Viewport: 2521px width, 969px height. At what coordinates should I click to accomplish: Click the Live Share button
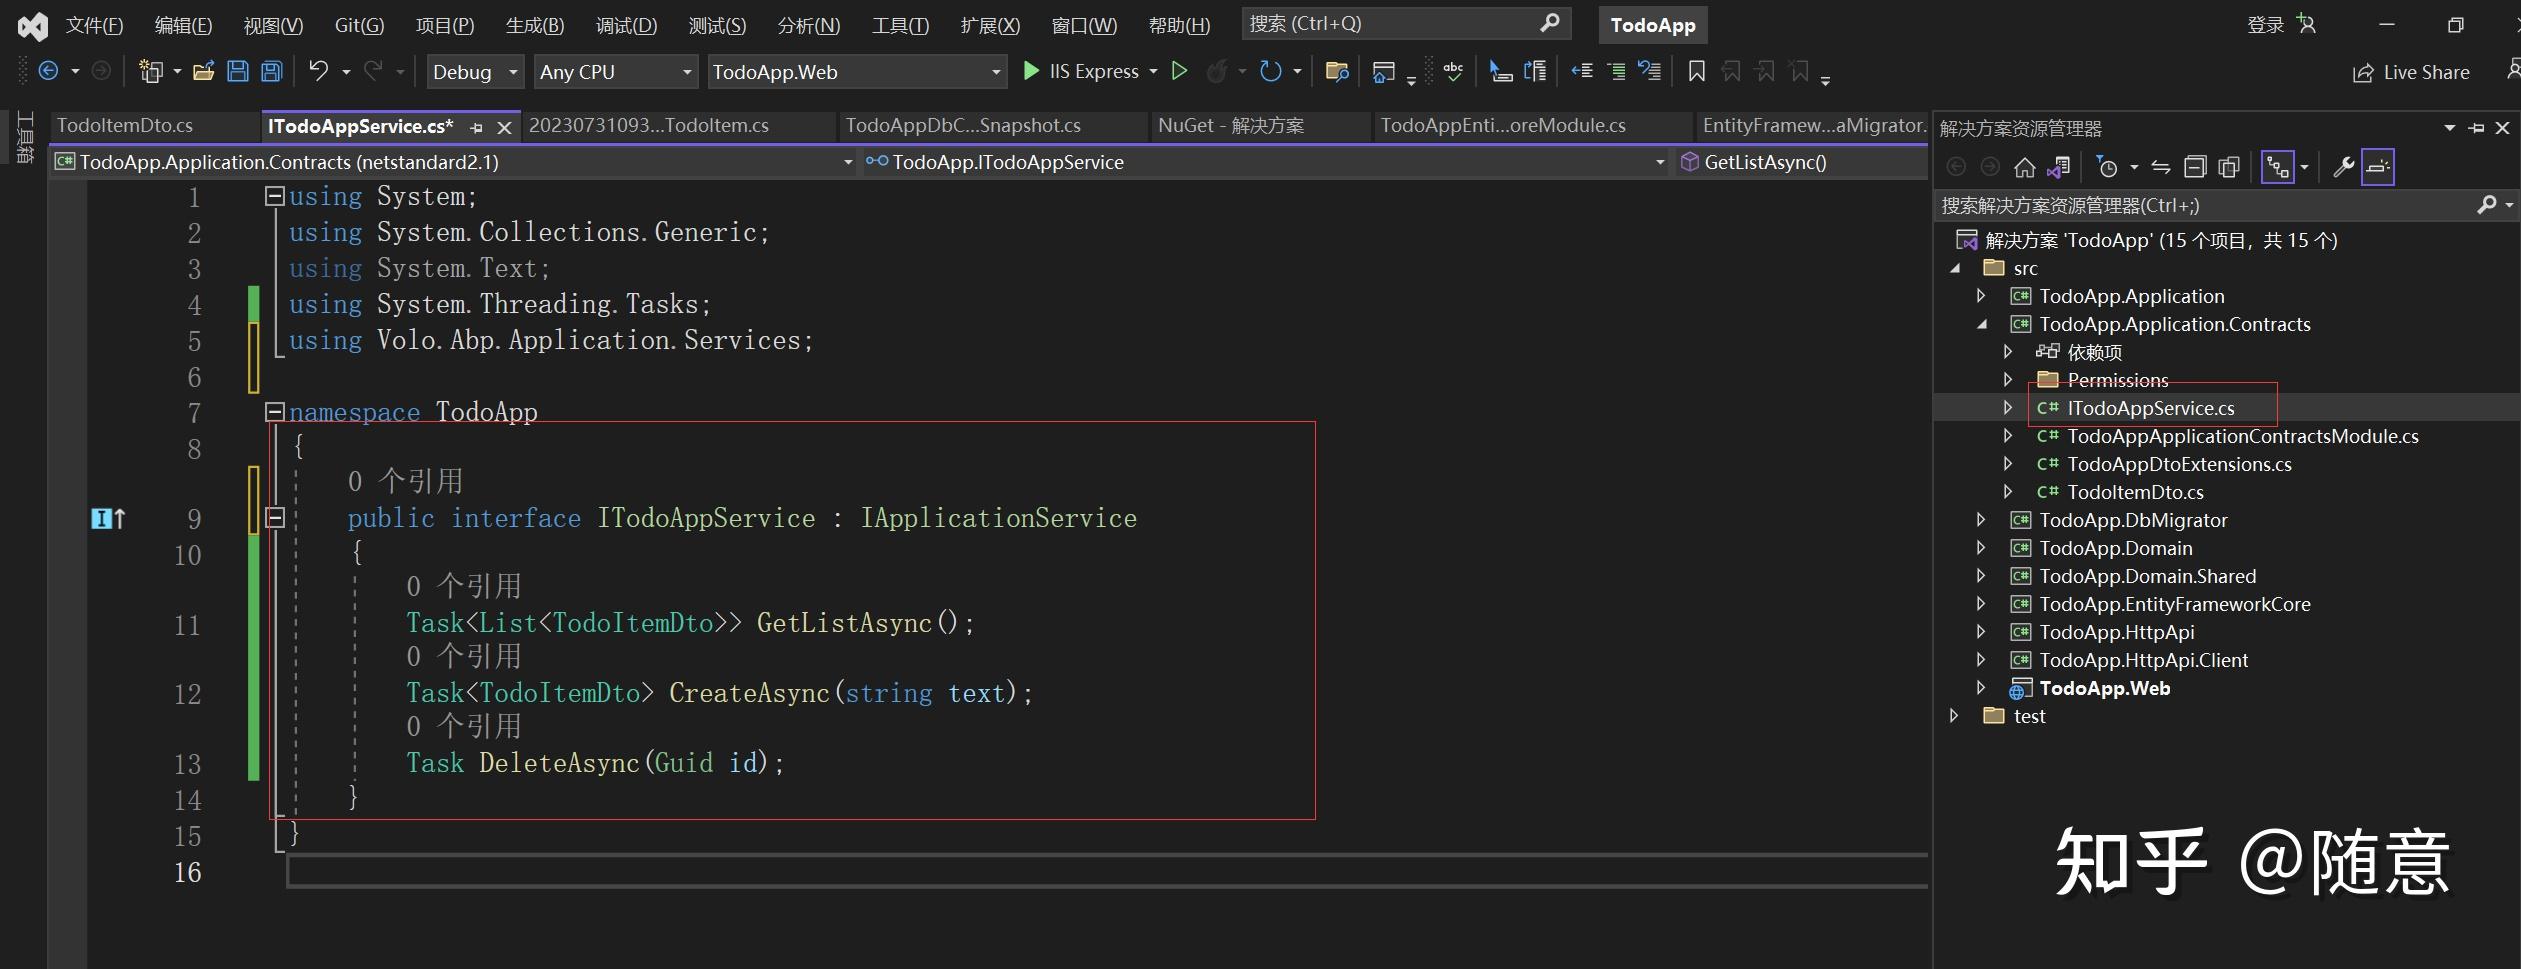point(2411,72)
